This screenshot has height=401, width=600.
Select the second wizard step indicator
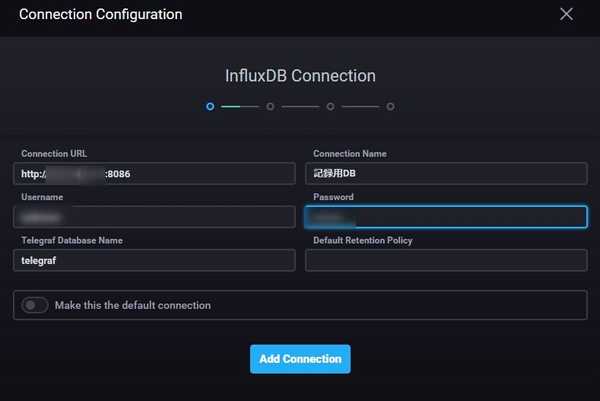click(270, 106)
